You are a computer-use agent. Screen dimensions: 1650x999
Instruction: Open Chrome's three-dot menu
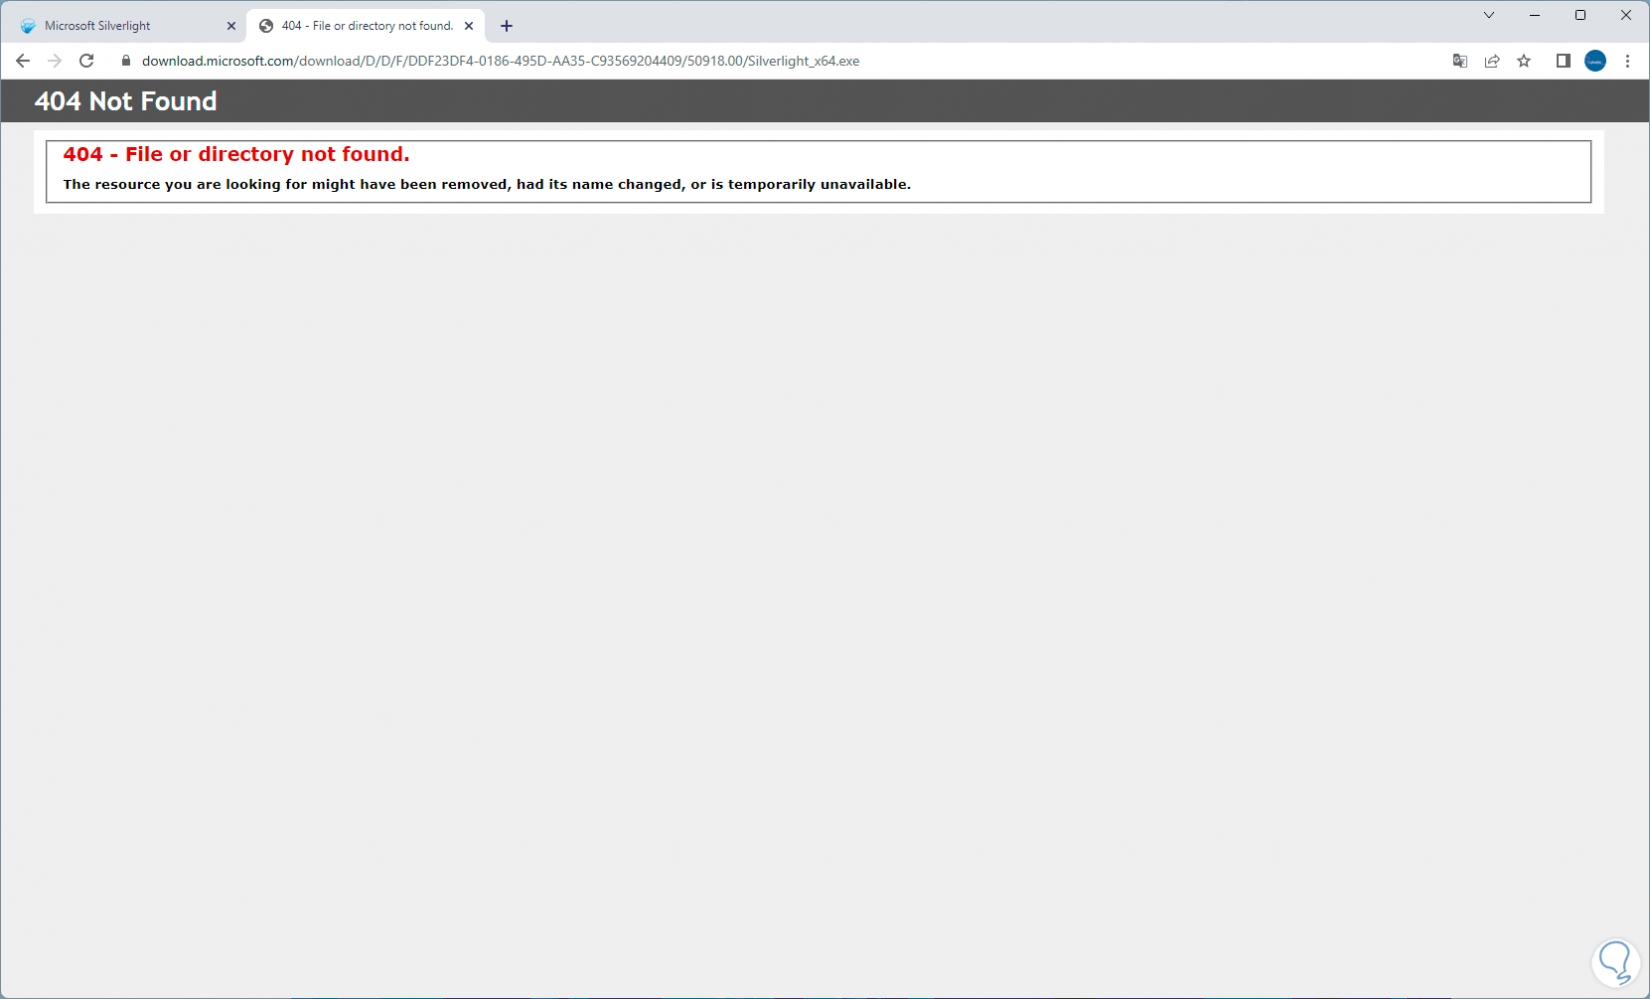tap(1627, 61)
